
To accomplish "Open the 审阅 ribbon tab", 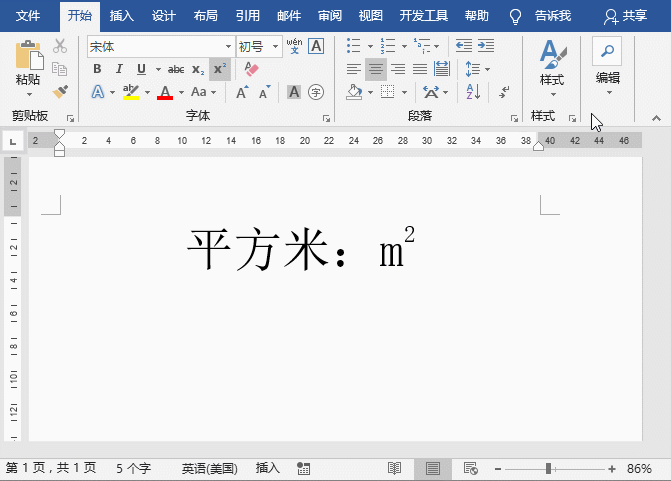I will pyautogui.click(x=330, y=16).
